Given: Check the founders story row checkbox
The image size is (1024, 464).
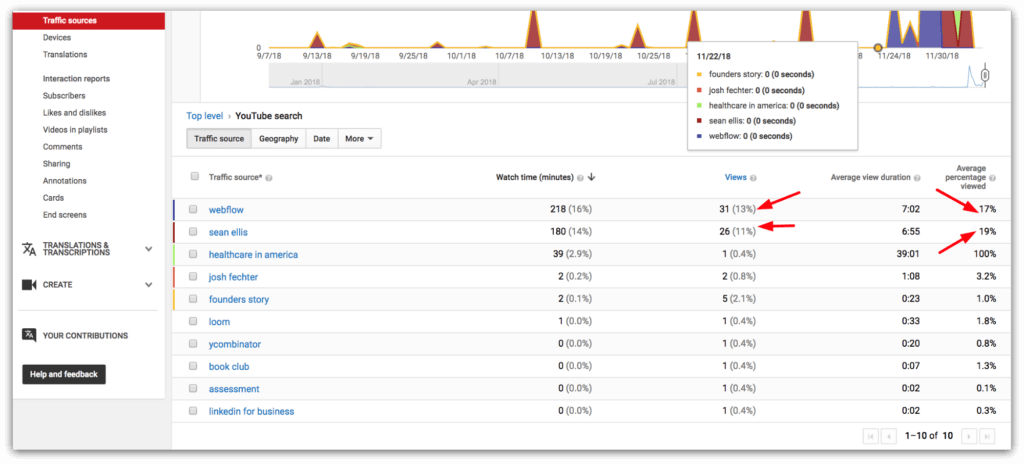Looking at the screenshot, I should point(193,299).
